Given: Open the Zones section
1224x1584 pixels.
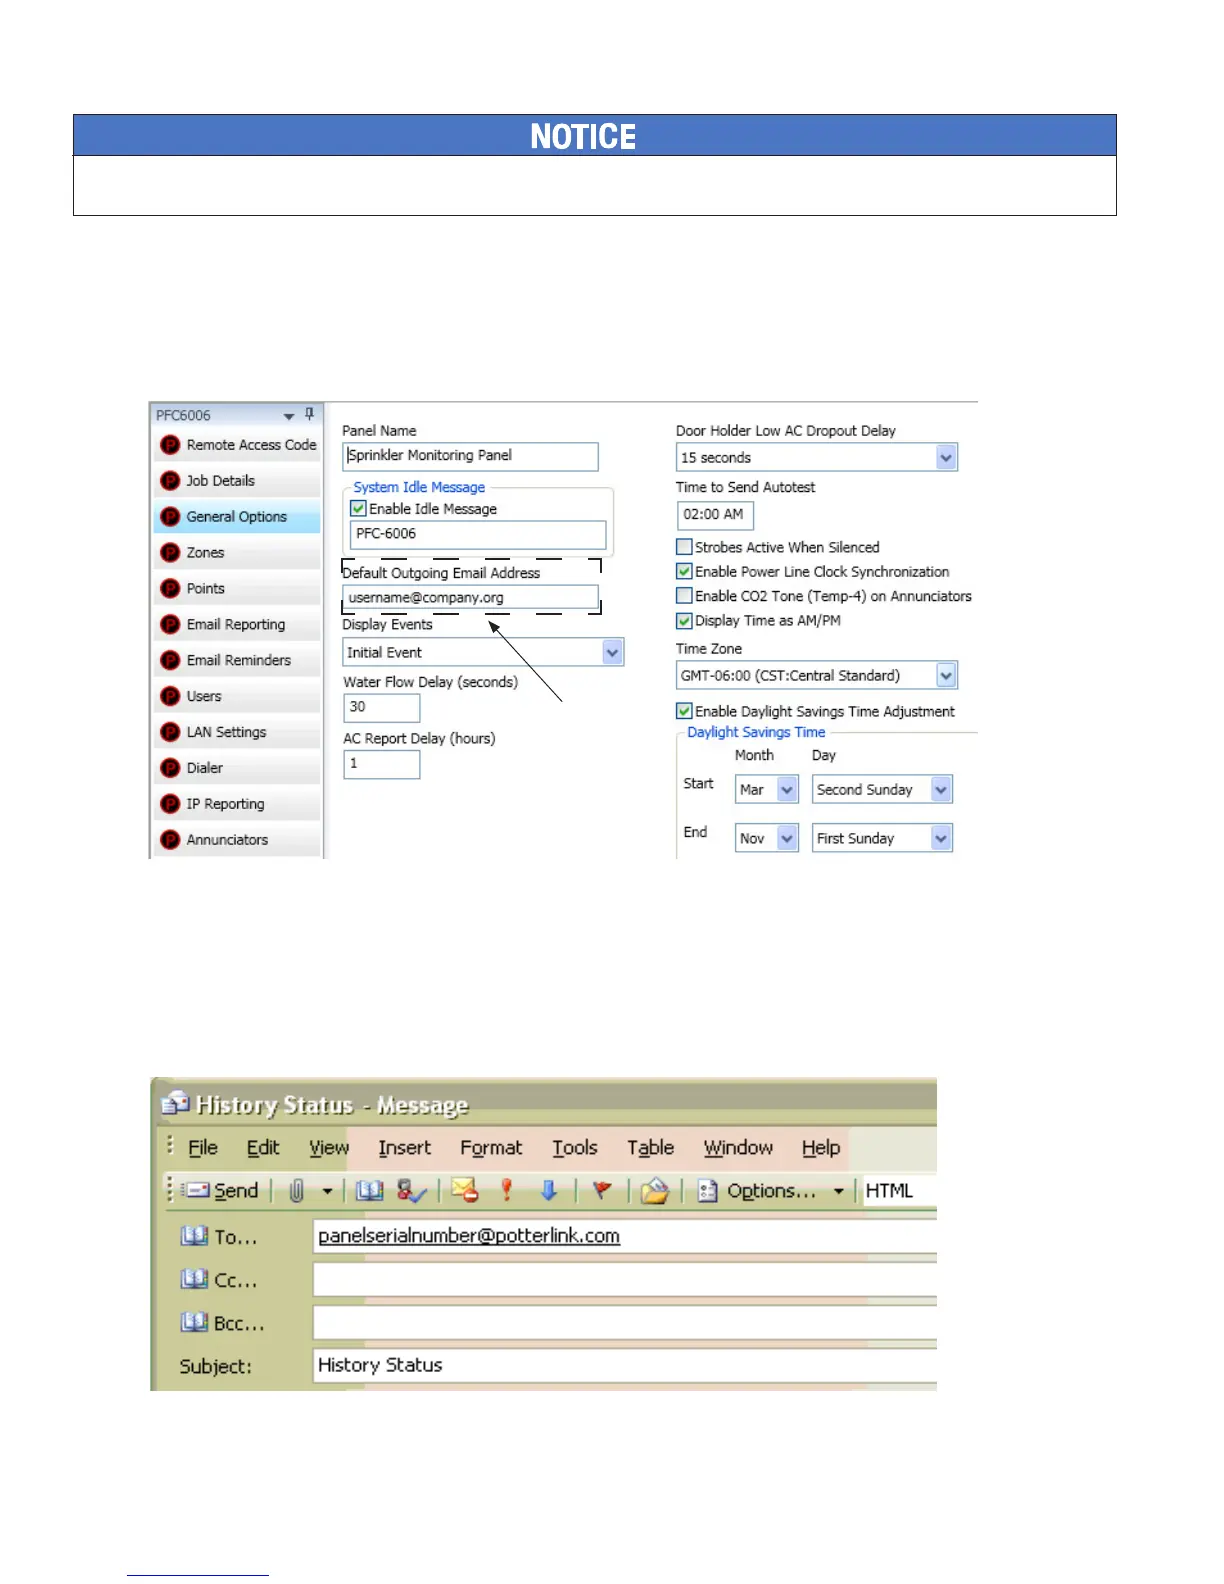Looking at the screenshot, I should point(238,553).
